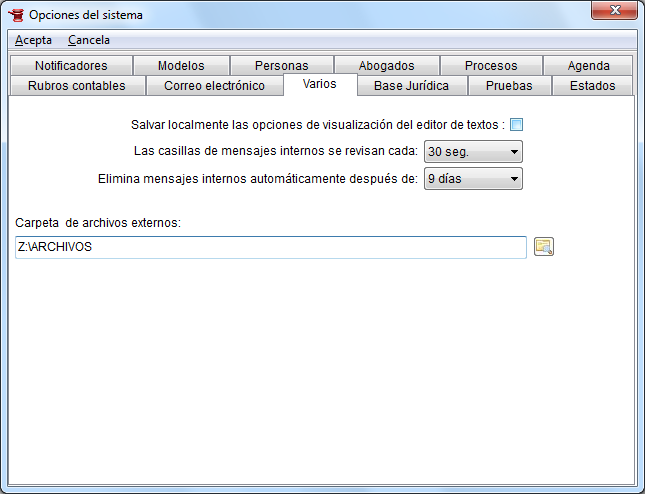The width and height of the screenshot is (645, 494).
Task: Switch to the Procesos tab
Action: [491, 66]
